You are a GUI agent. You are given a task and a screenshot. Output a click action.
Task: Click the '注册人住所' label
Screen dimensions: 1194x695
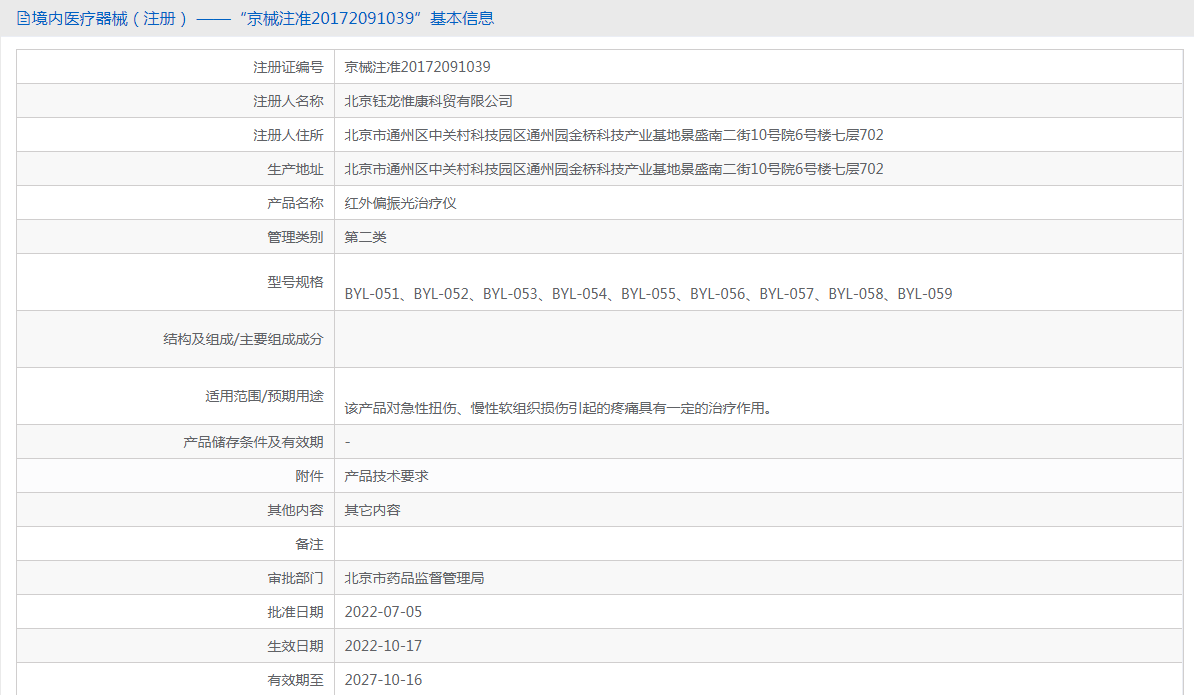(288, 135)
